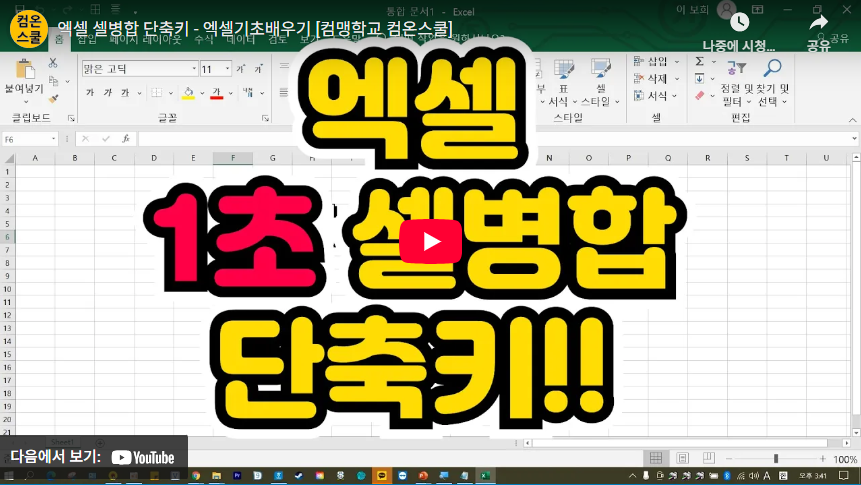Expand the 붙여넣기 paste options arrow
Screen dimensions: 861x485
[x=25, y=102]
